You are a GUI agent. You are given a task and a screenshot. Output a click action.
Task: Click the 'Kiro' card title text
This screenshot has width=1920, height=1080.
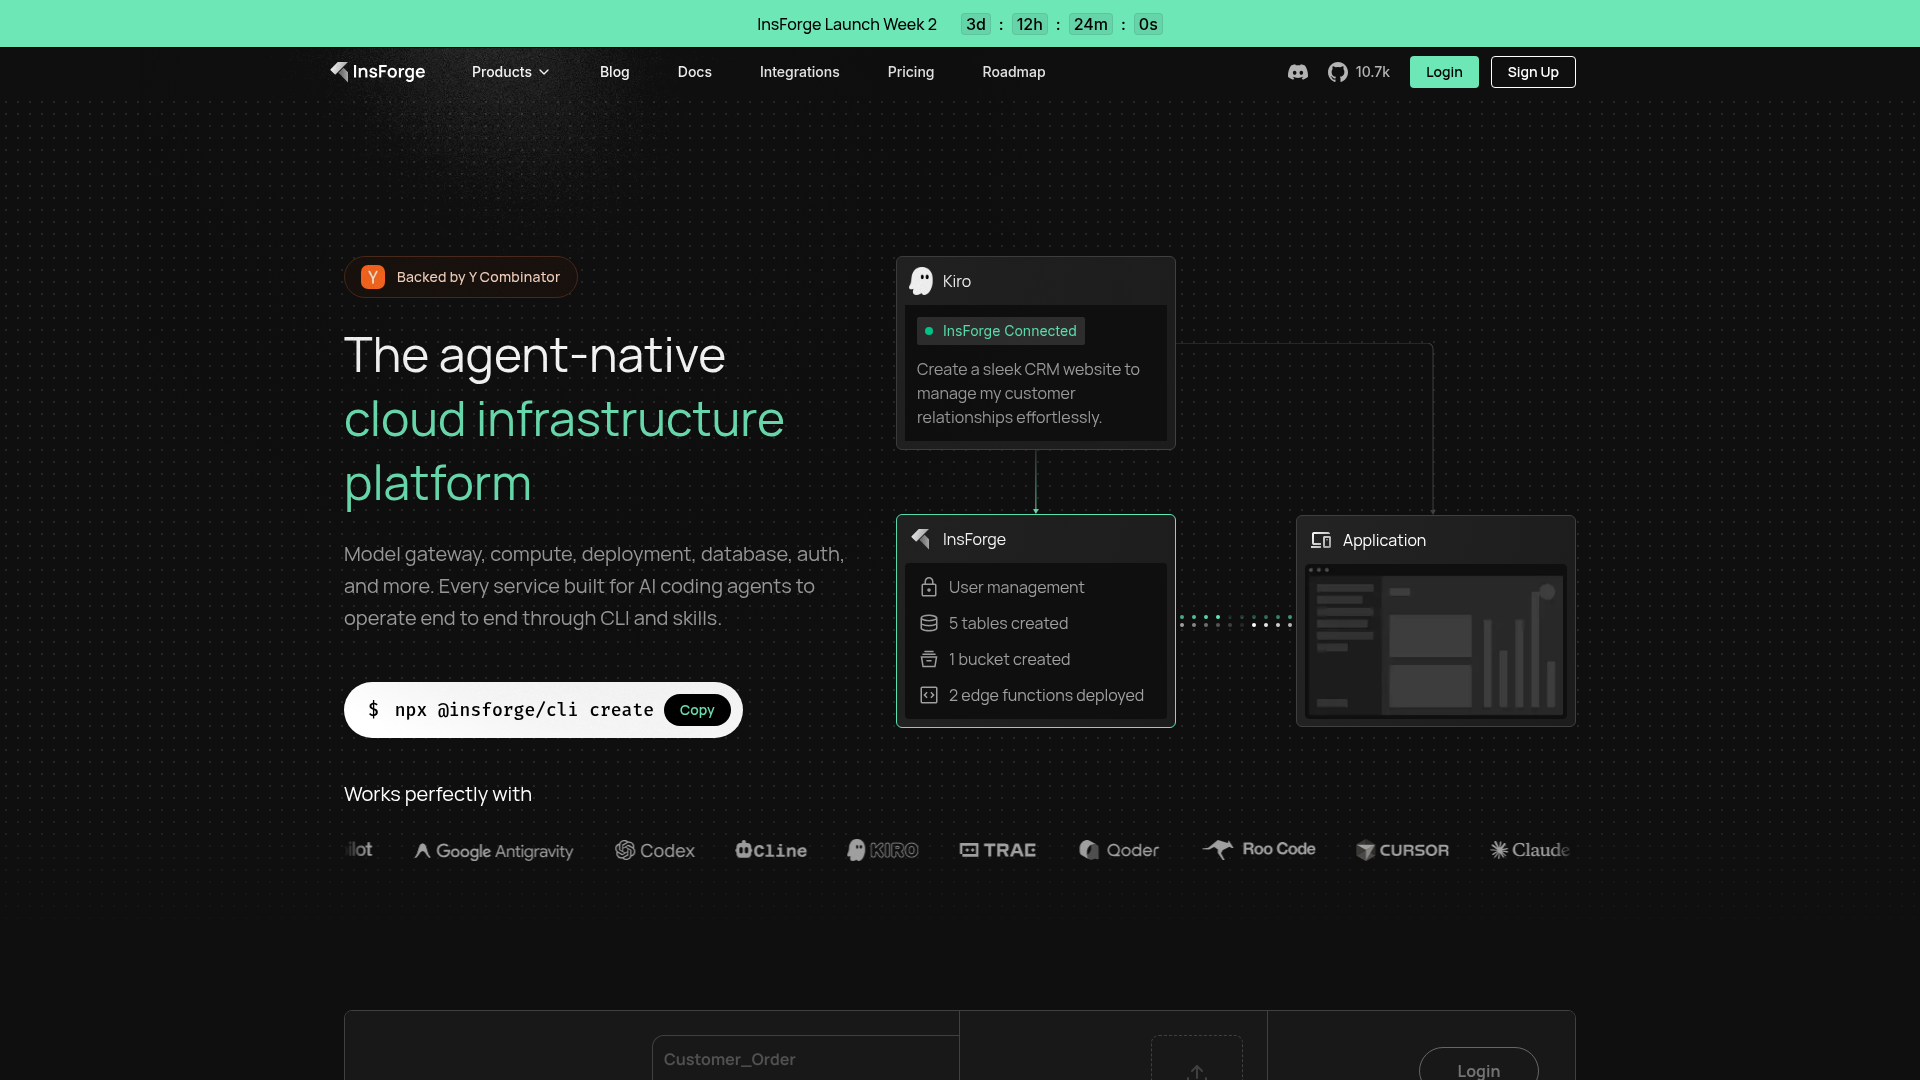point(957,281)
